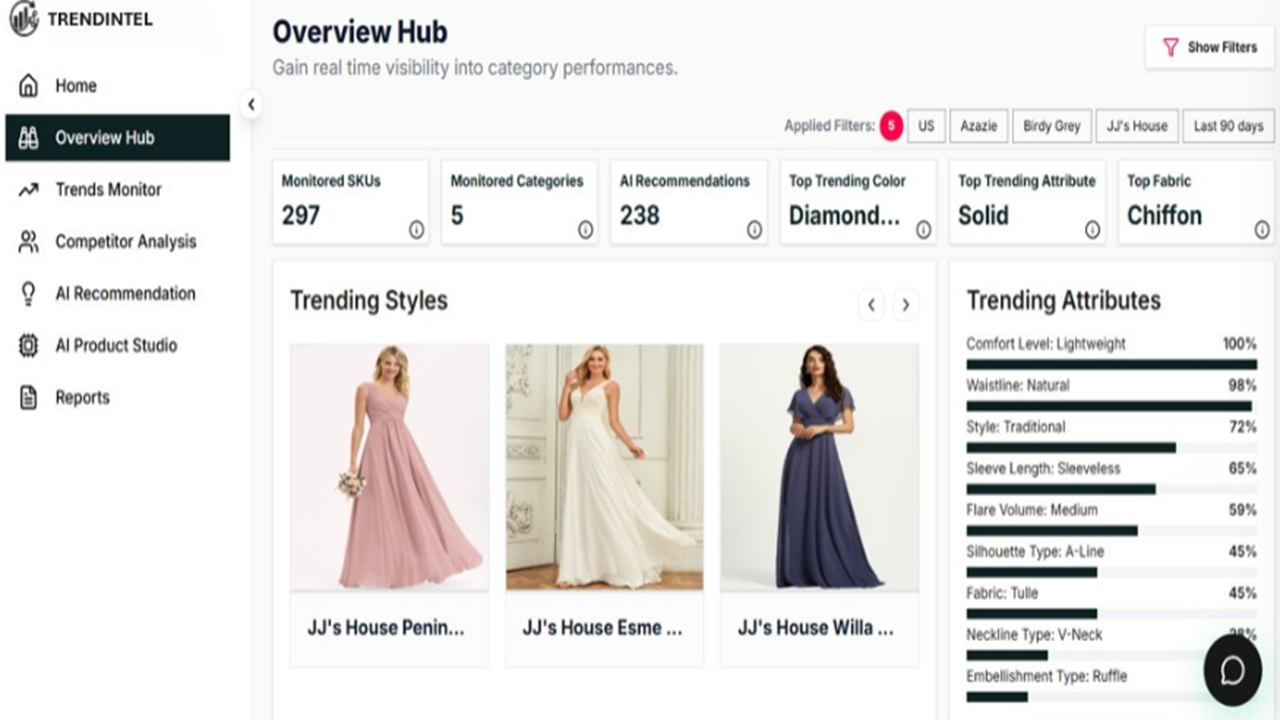Open the chat bubble support icon
The width and height of the screenshot is (1280, 720).
tap(1232, 670)
